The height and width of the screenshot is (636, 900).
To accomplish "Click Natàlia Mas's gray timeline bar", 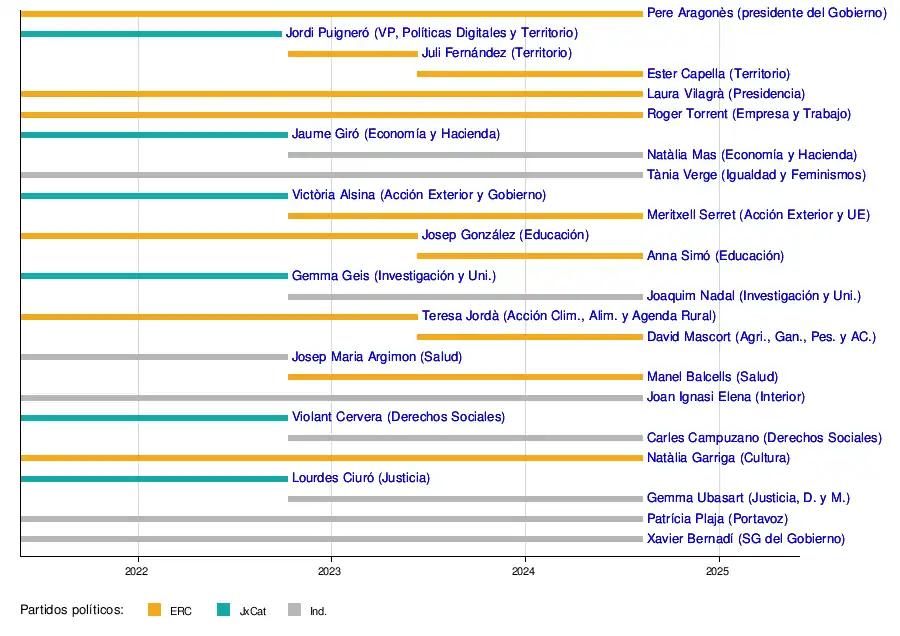I will 465,155.
